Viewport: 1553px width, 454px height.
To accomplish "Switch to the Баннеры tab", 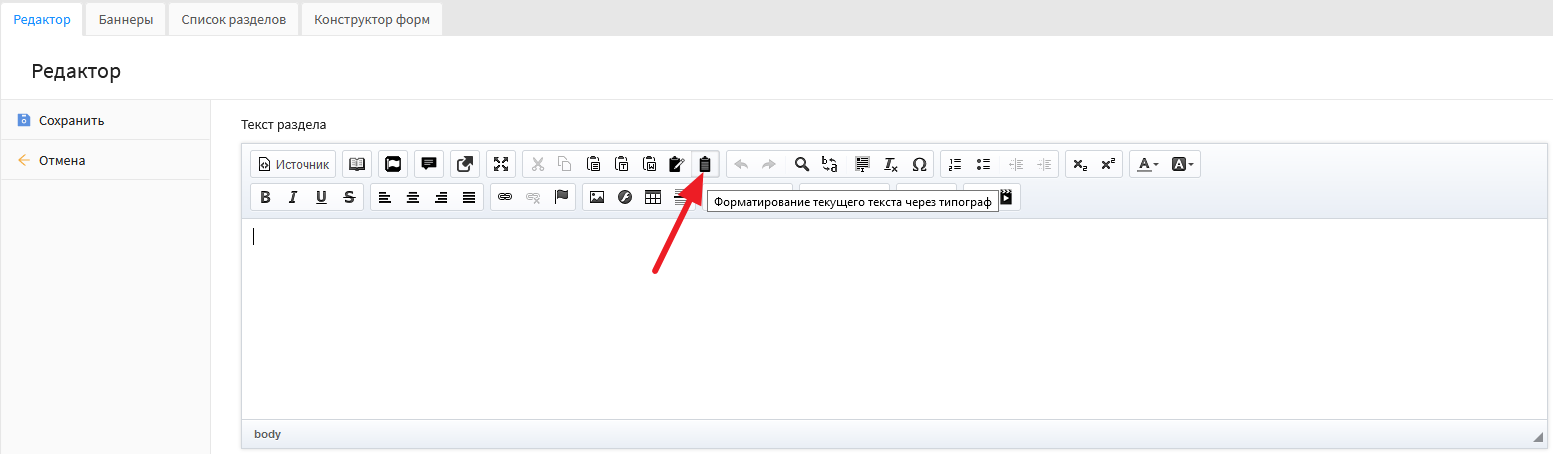I will (125, 19).
